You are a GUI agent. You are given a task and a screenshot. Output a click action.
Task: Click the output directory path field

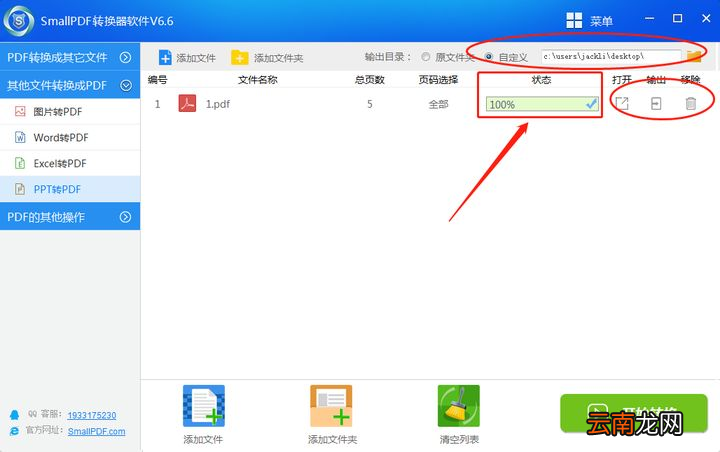coord(611,57)
